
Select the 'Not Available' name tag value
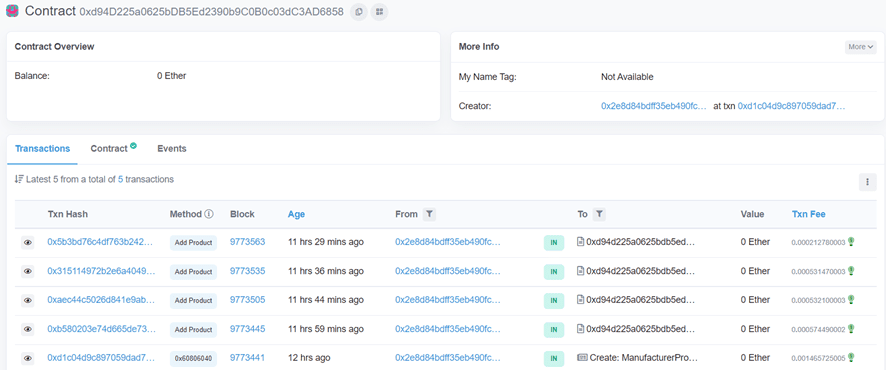tap(627, 77)
